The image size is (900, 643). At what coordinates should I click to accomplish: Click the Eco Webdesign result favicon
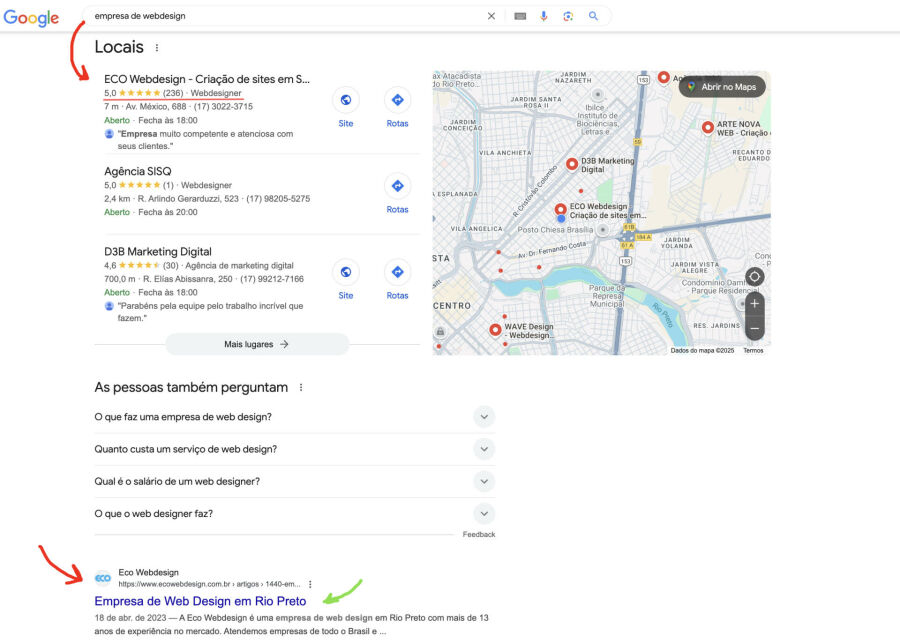[x=103, y=578]
